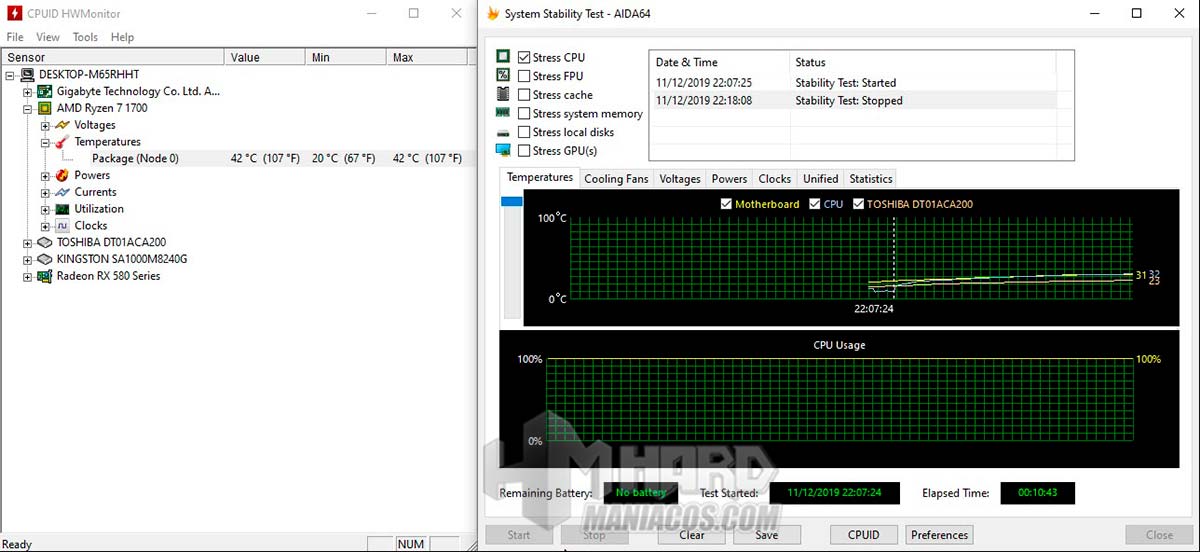Select the Stability Test: Stopped log entry
Screen dimensions: 1200x552
click(x=853, y=101)
